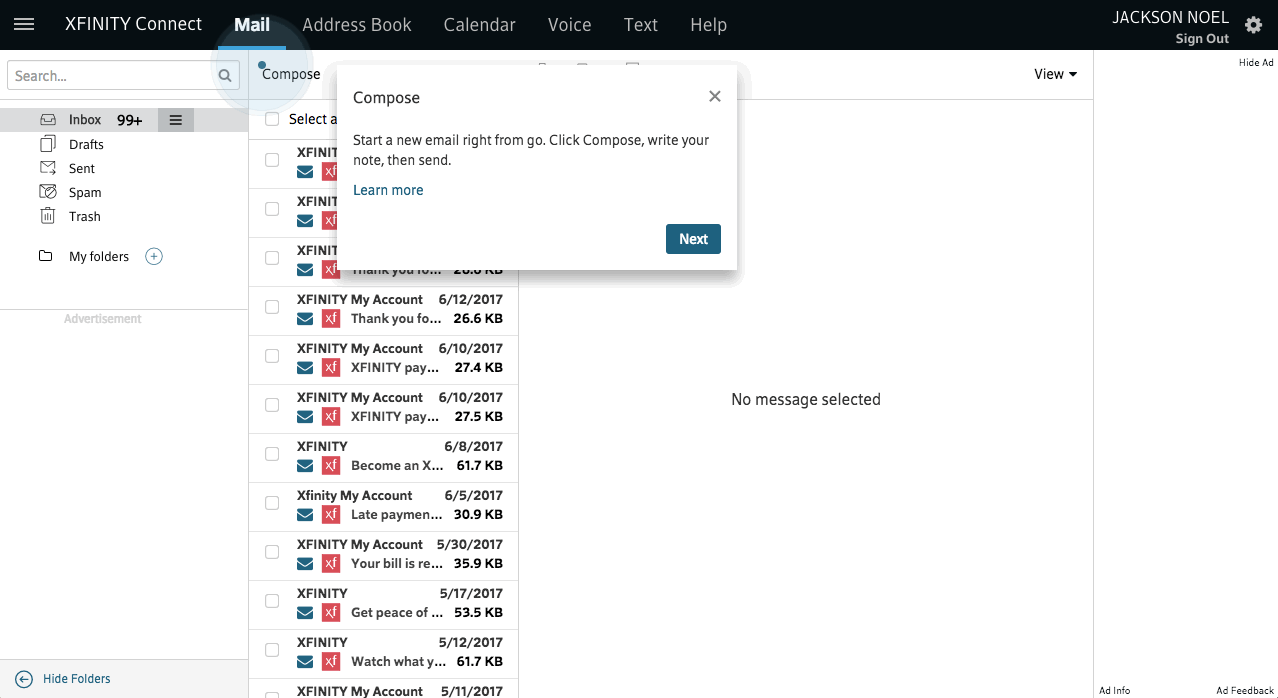Check the 6/12/2017 XFINITY My Account email

272,307
